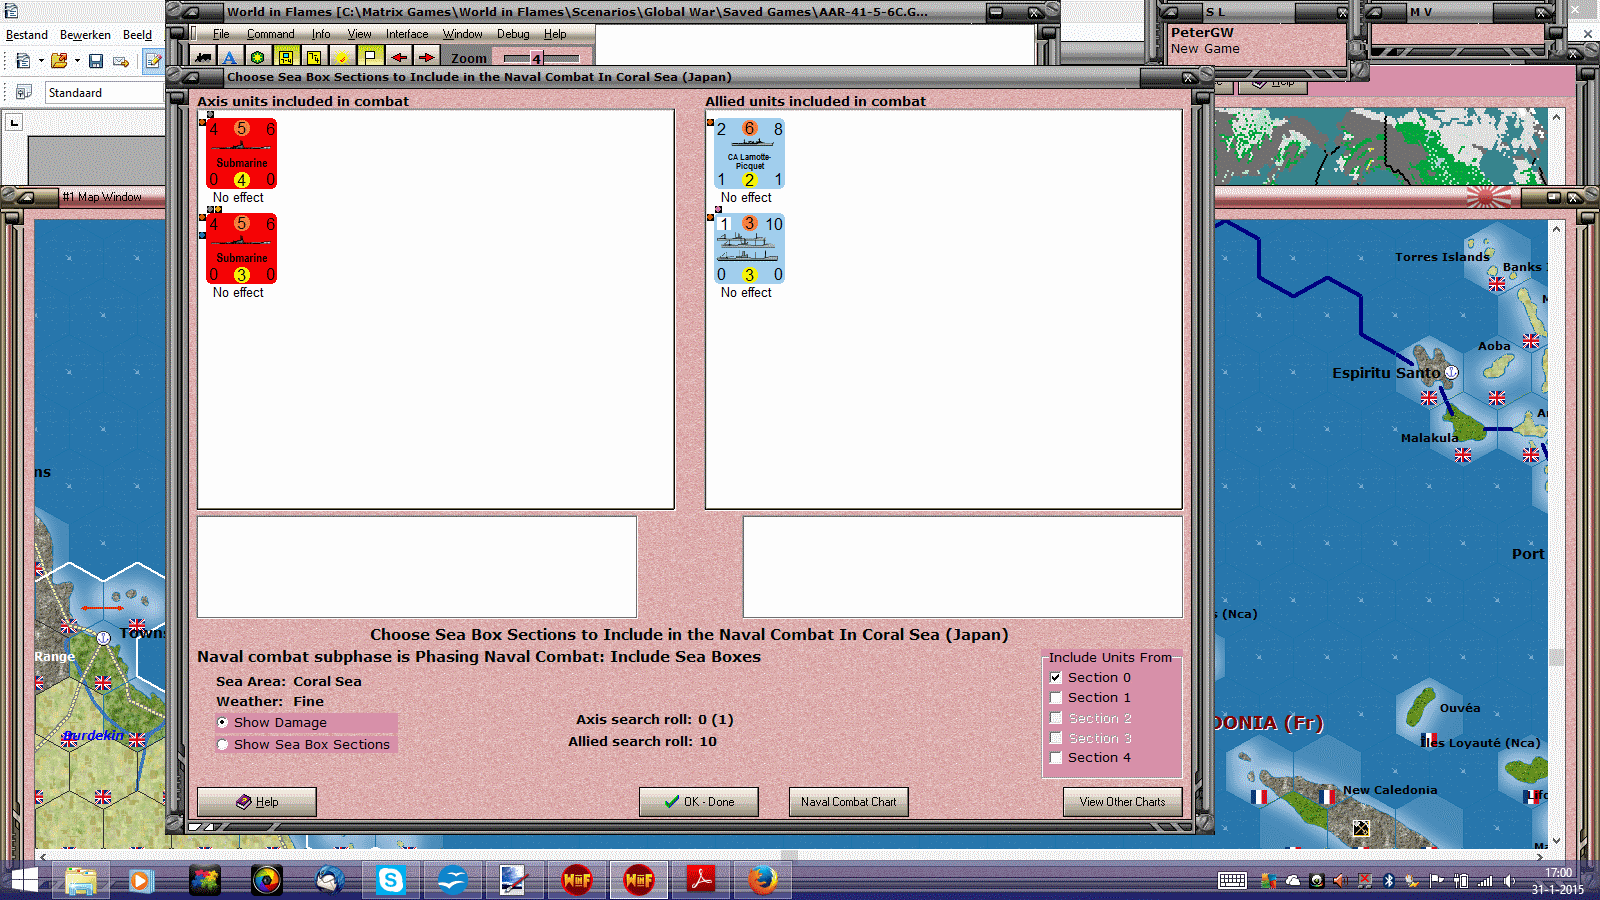This screenshot has height=900, width=1600.
Task: Open Thunderbird mail from the taskbar
Action: pyautogui.click(x=329, y=880)
